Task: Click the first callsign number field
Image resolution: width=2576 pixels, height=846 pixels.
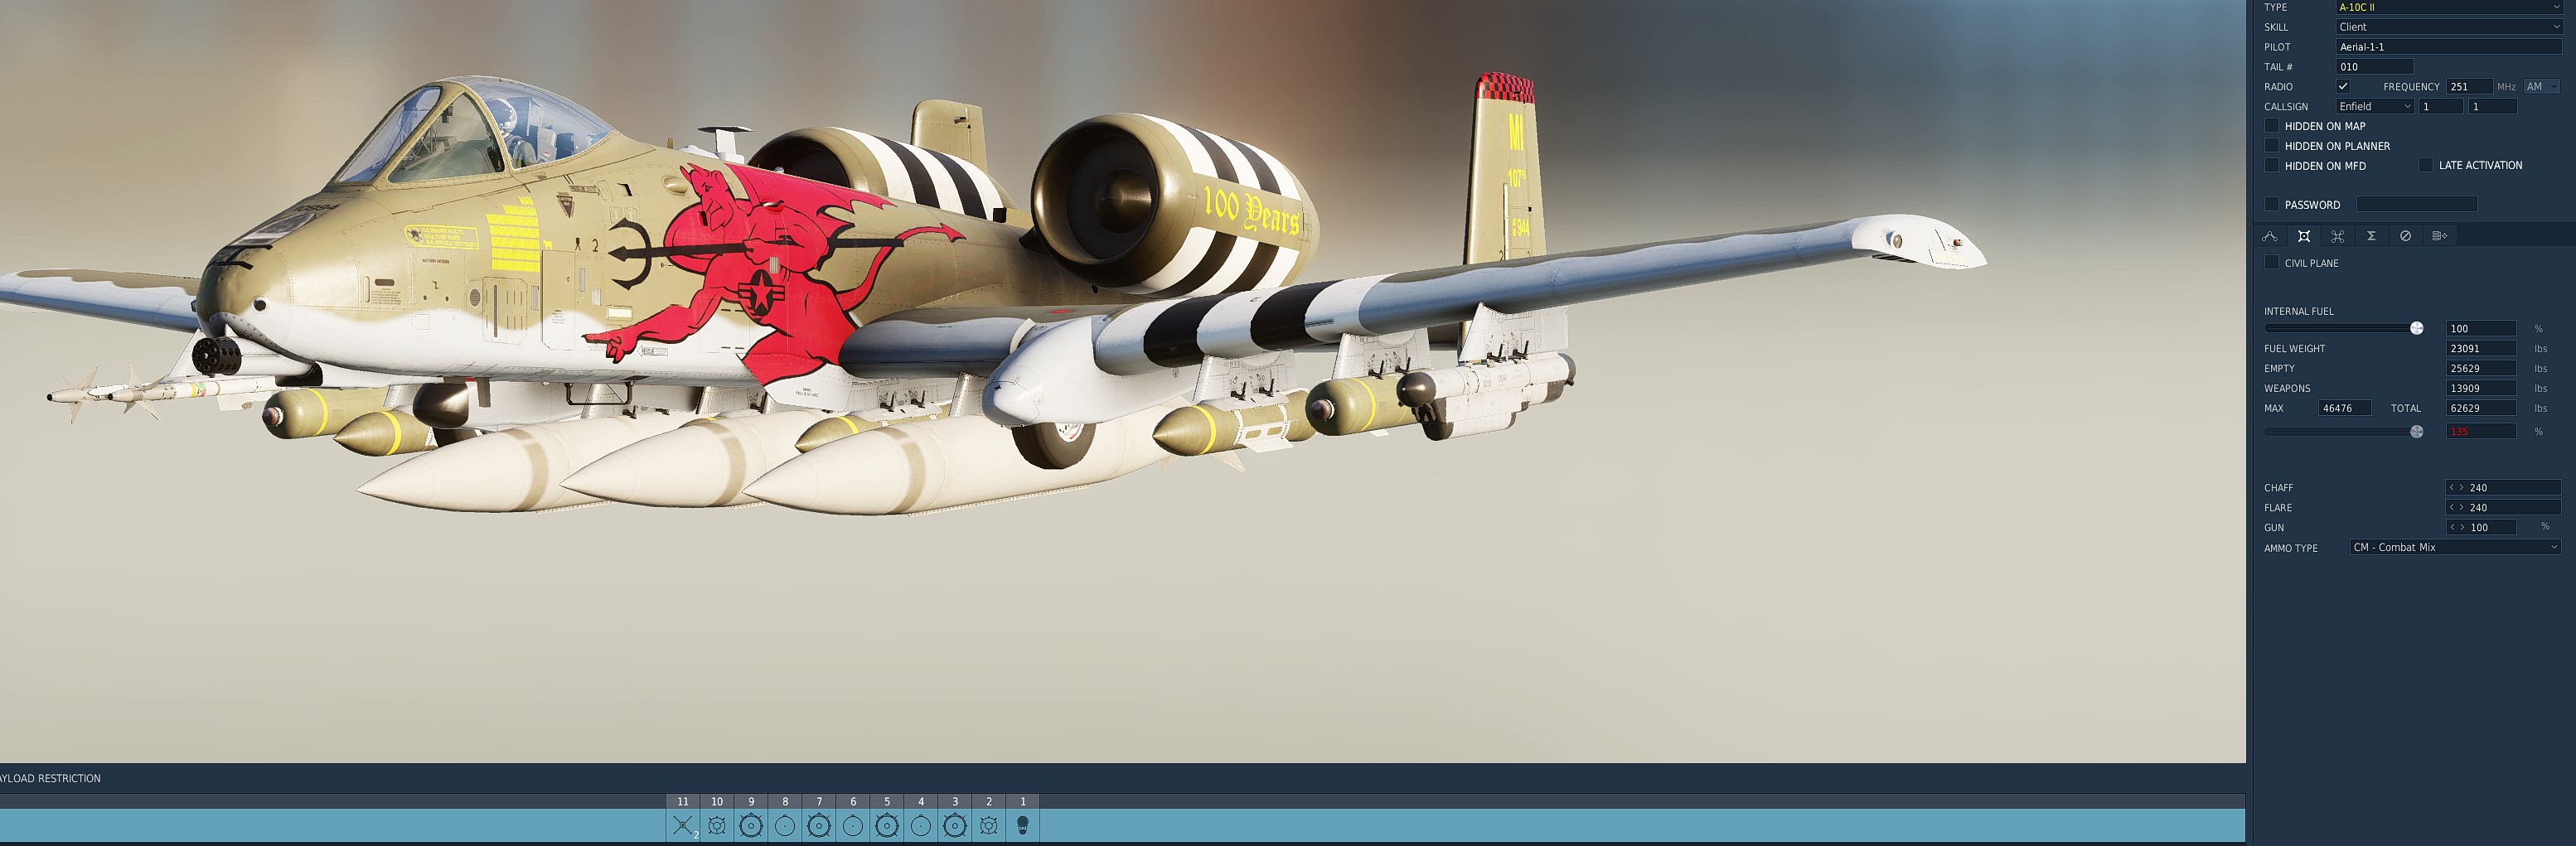Action: click(x=2441, y=106)
